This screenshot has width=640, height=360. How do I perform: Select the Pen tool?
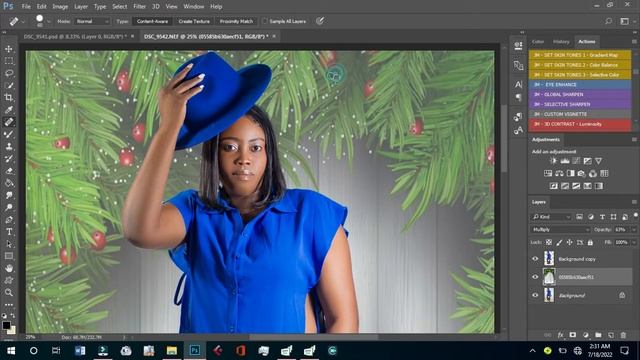9,220
